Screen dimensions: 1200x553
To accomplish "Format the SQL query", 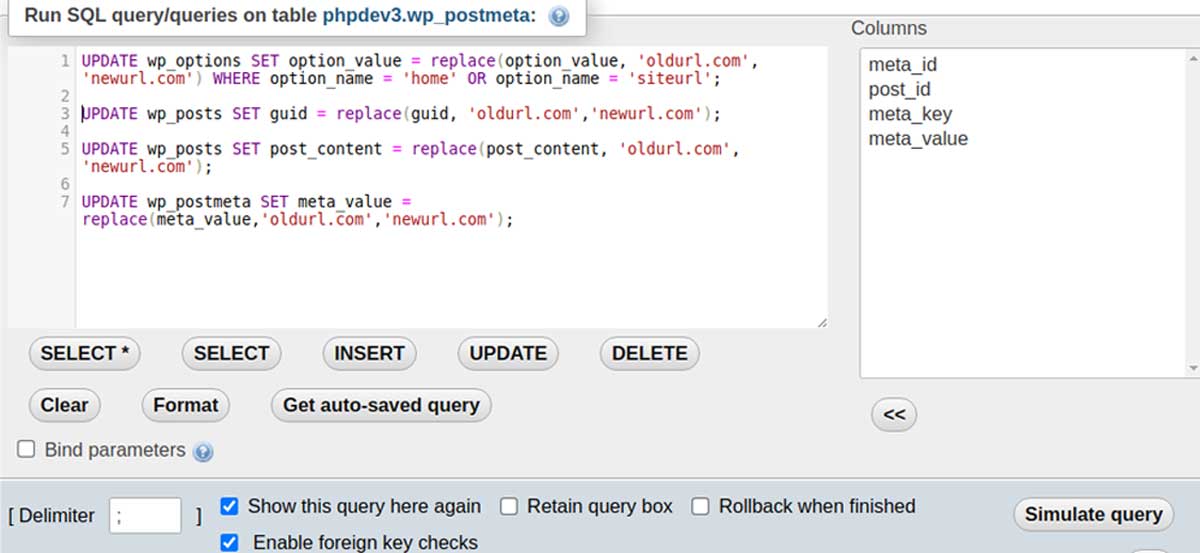I will point(185,405).
